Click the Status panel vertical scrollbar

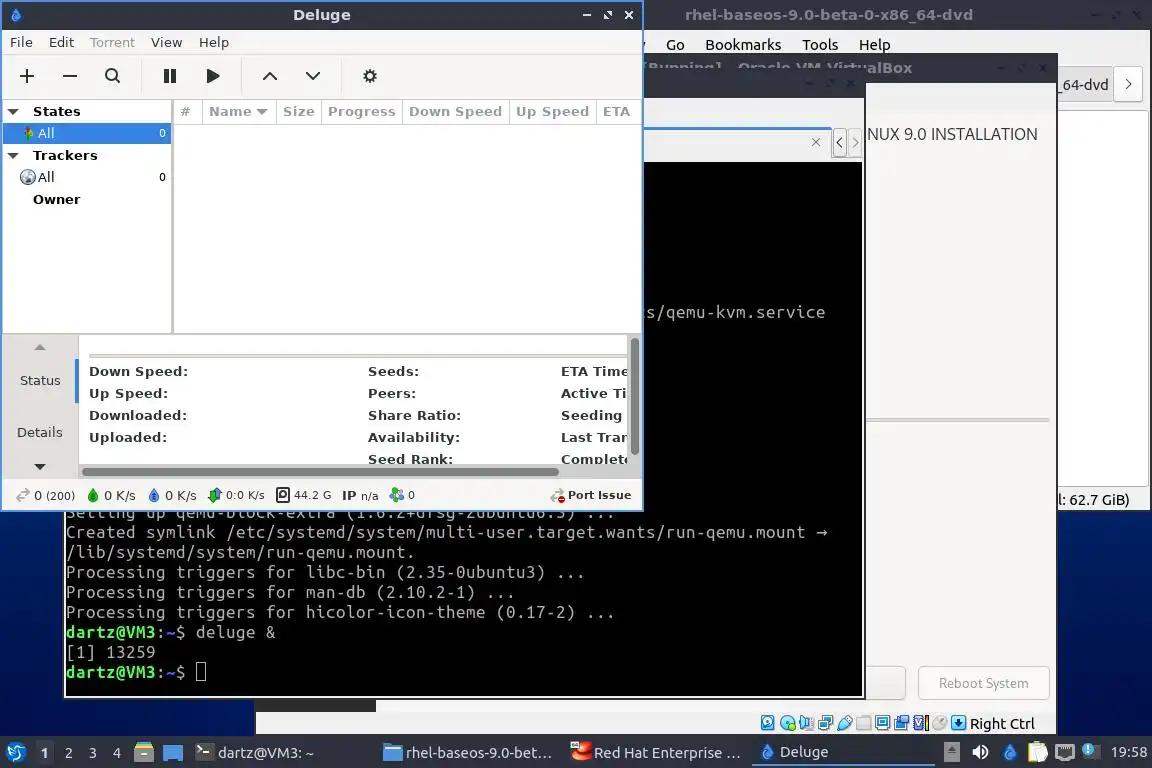coord(635,397)
